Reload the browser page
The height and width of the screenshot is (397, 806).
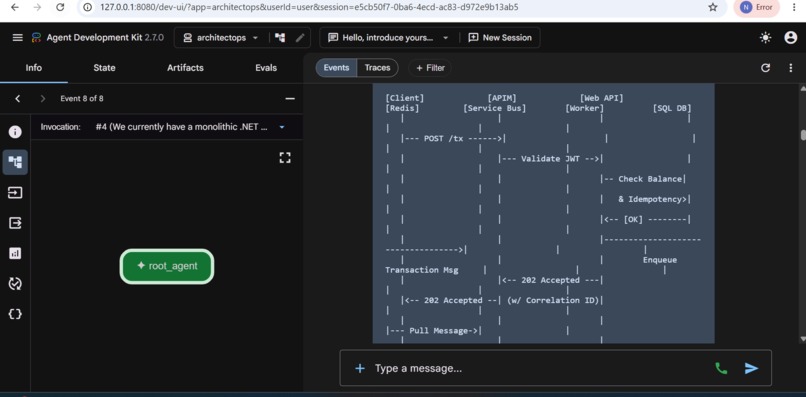(60, 7)
